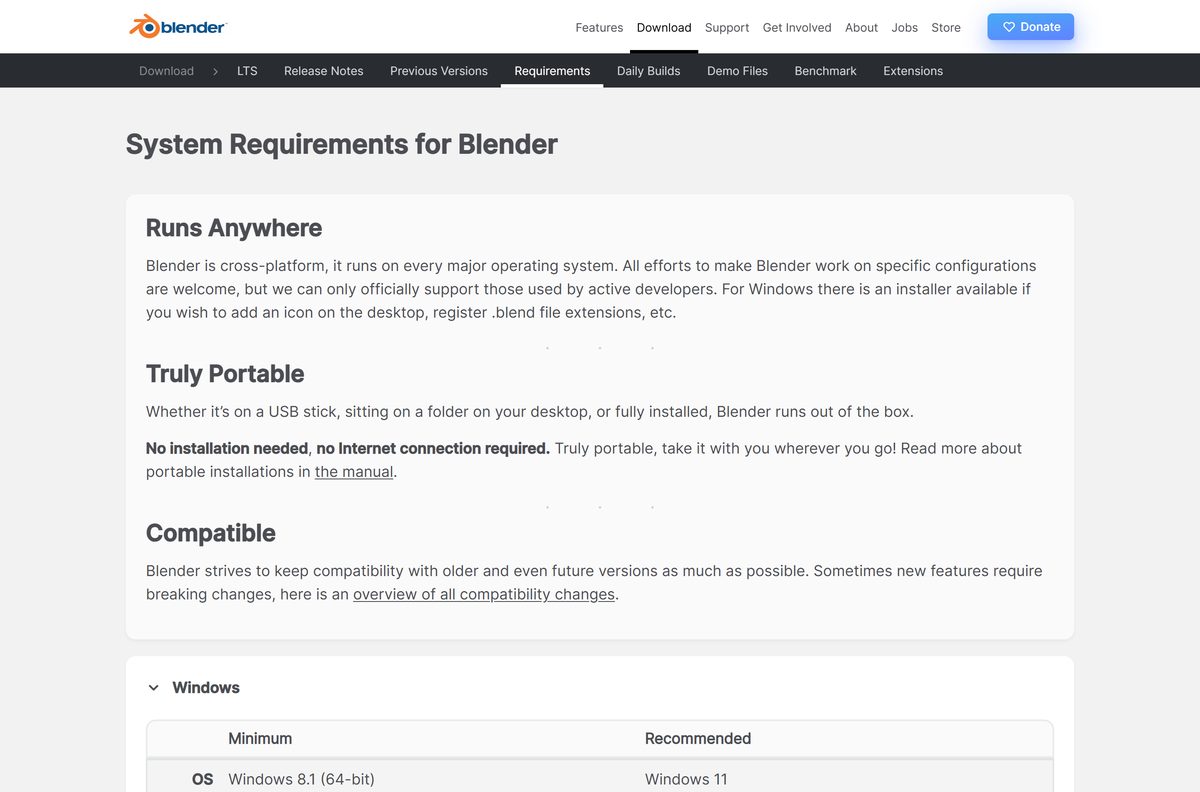Screen dimensions: 1200x792
Task: Open the About page
Action: (x=861, y=27)
